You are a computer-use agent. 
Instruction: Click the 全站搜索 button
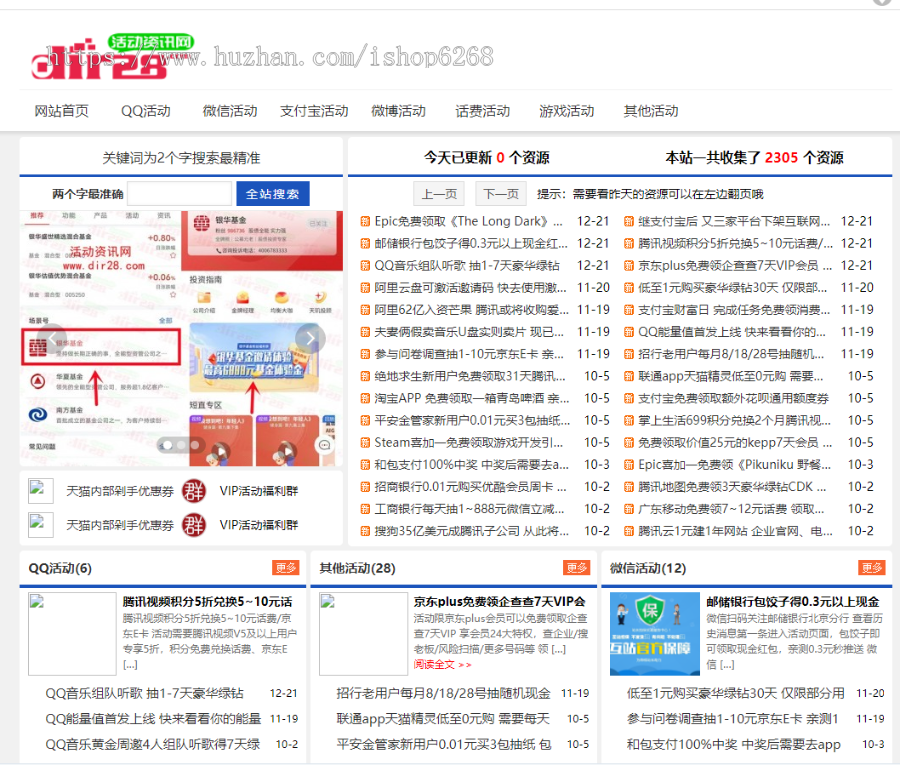click(273, 194)
